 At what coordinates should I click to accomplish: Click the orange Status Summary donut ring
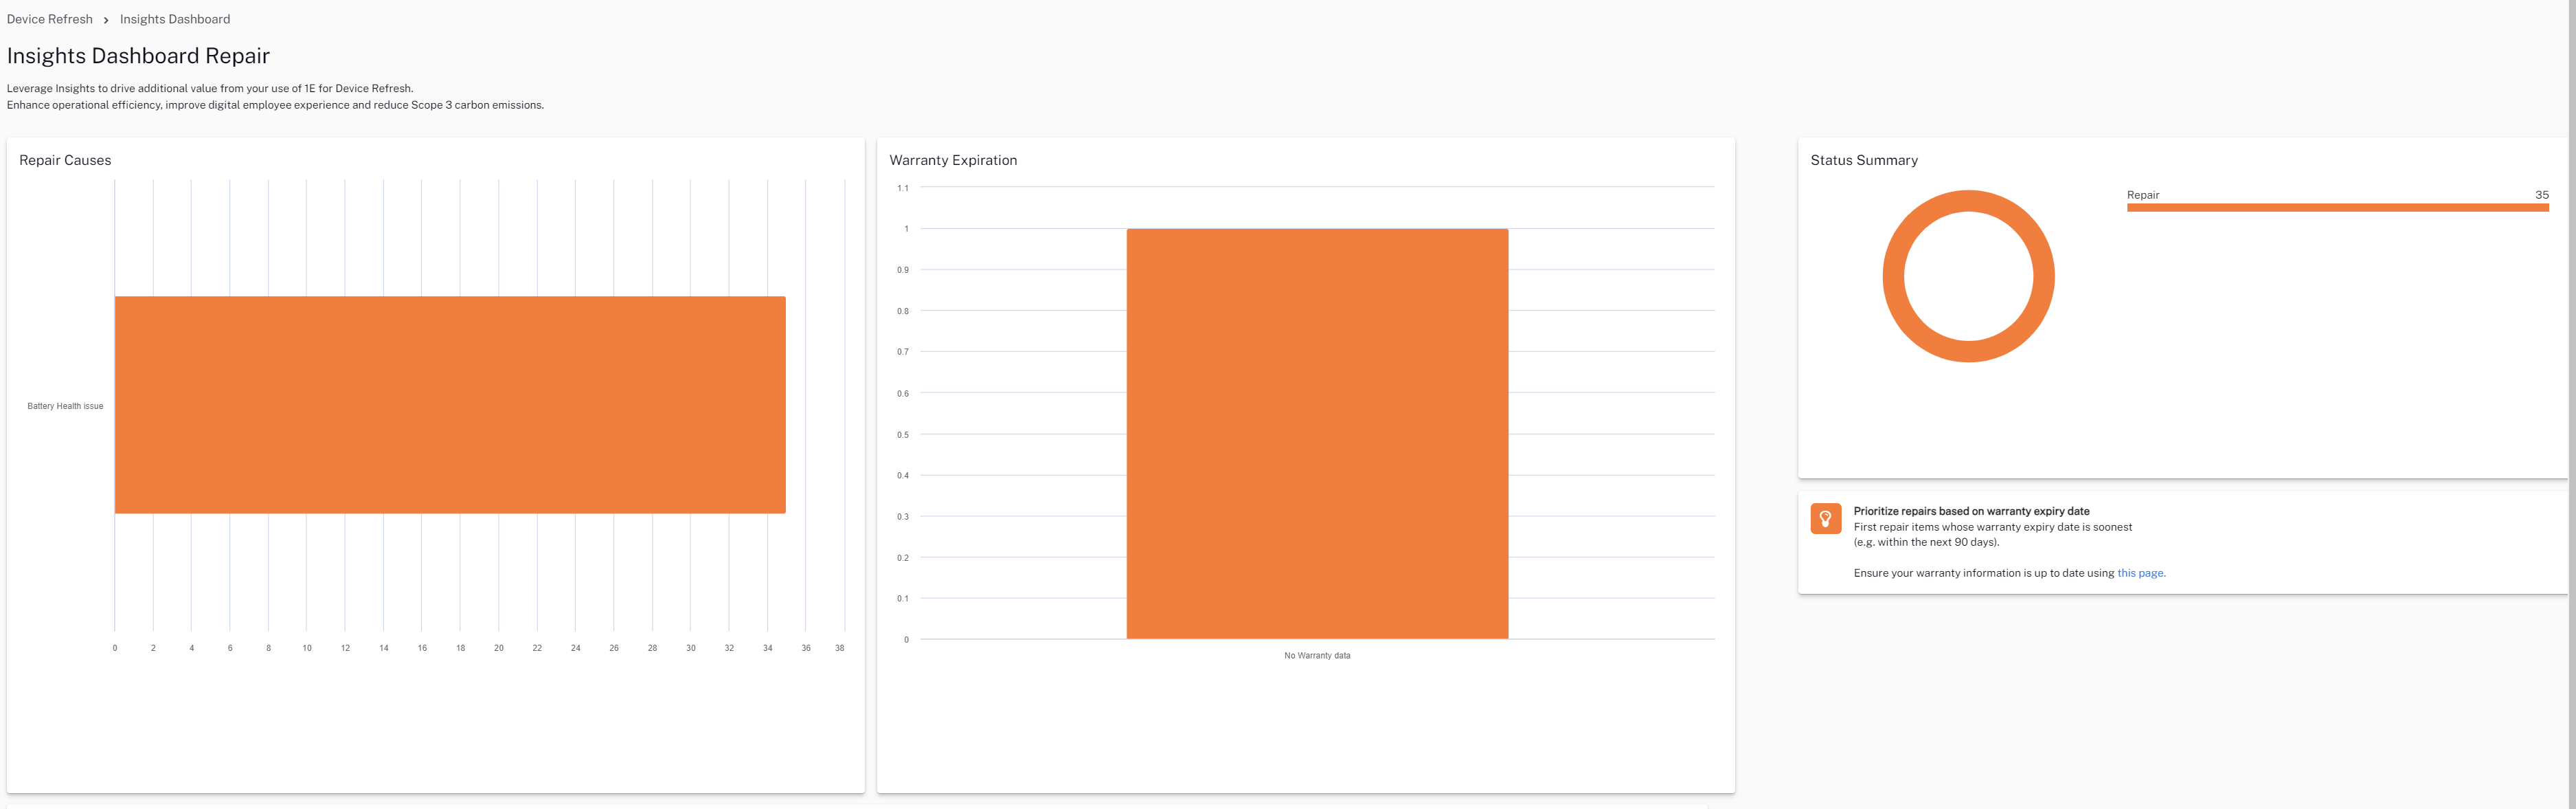1893,277
